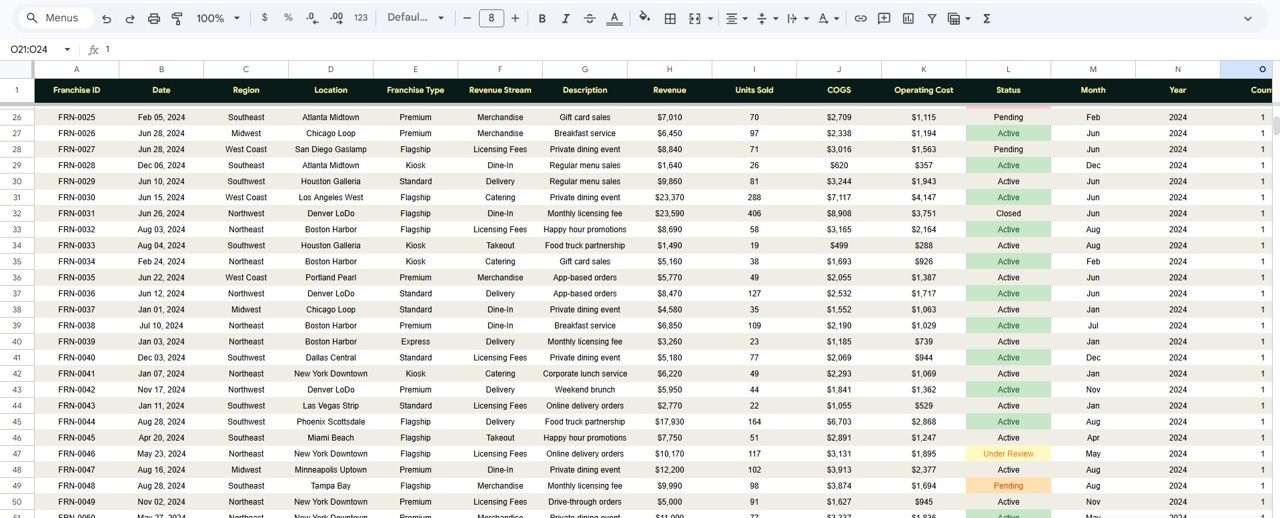
Task: Click the font size field showing 8
Action: click(x=491, y=18)
